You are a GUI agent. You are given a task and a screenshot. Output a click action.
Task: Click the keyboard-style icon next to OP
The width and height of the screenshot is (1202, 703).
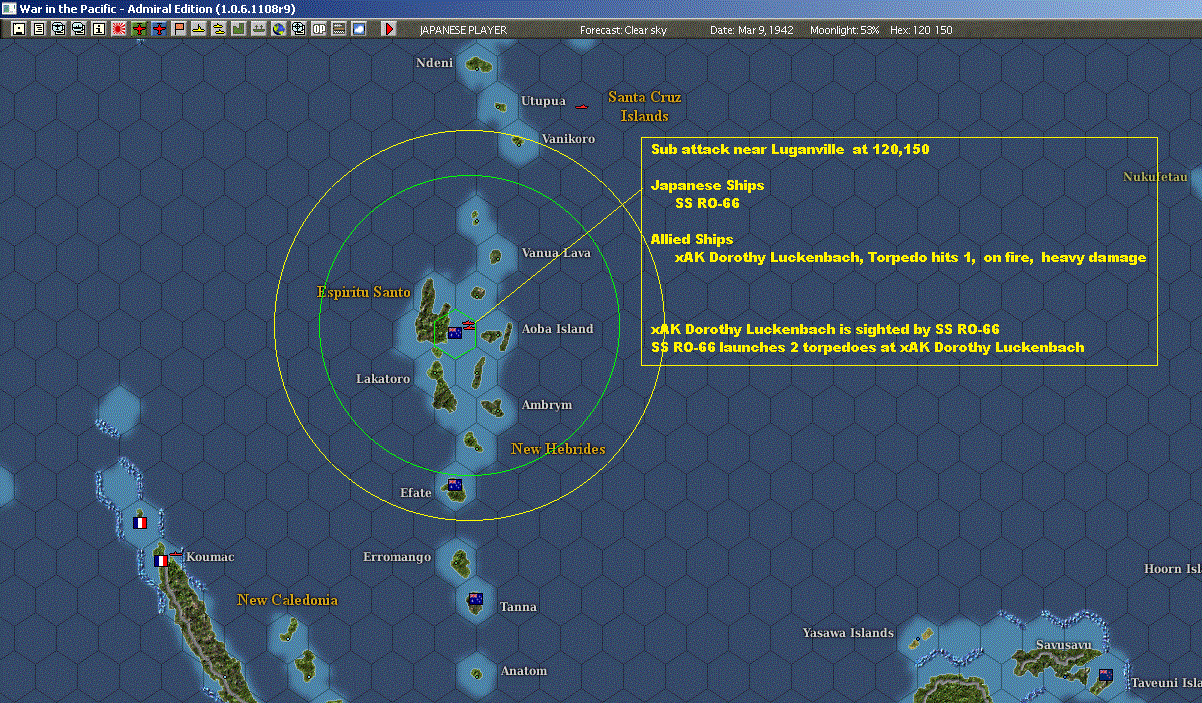[x=339, y=29]
